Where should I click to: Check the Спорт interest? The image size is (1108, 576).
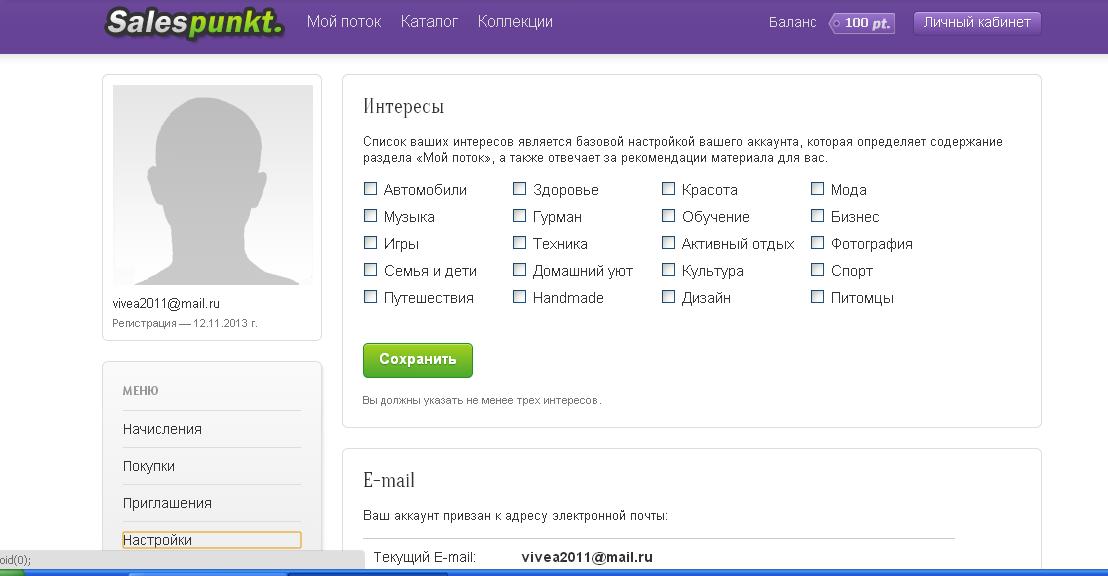(818, 269)
